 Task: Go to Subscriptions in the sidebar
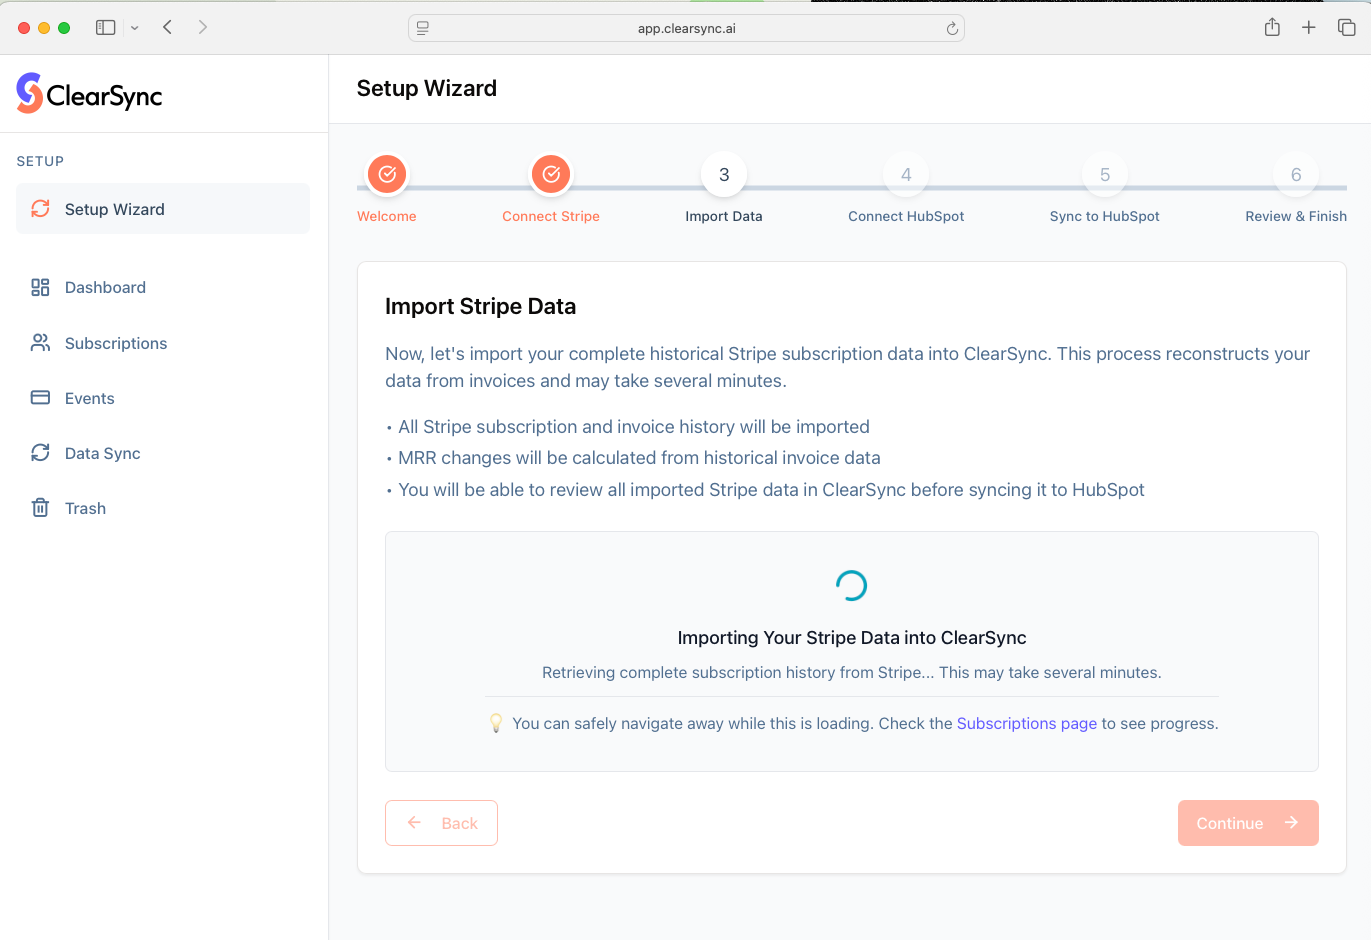point(115,343)
